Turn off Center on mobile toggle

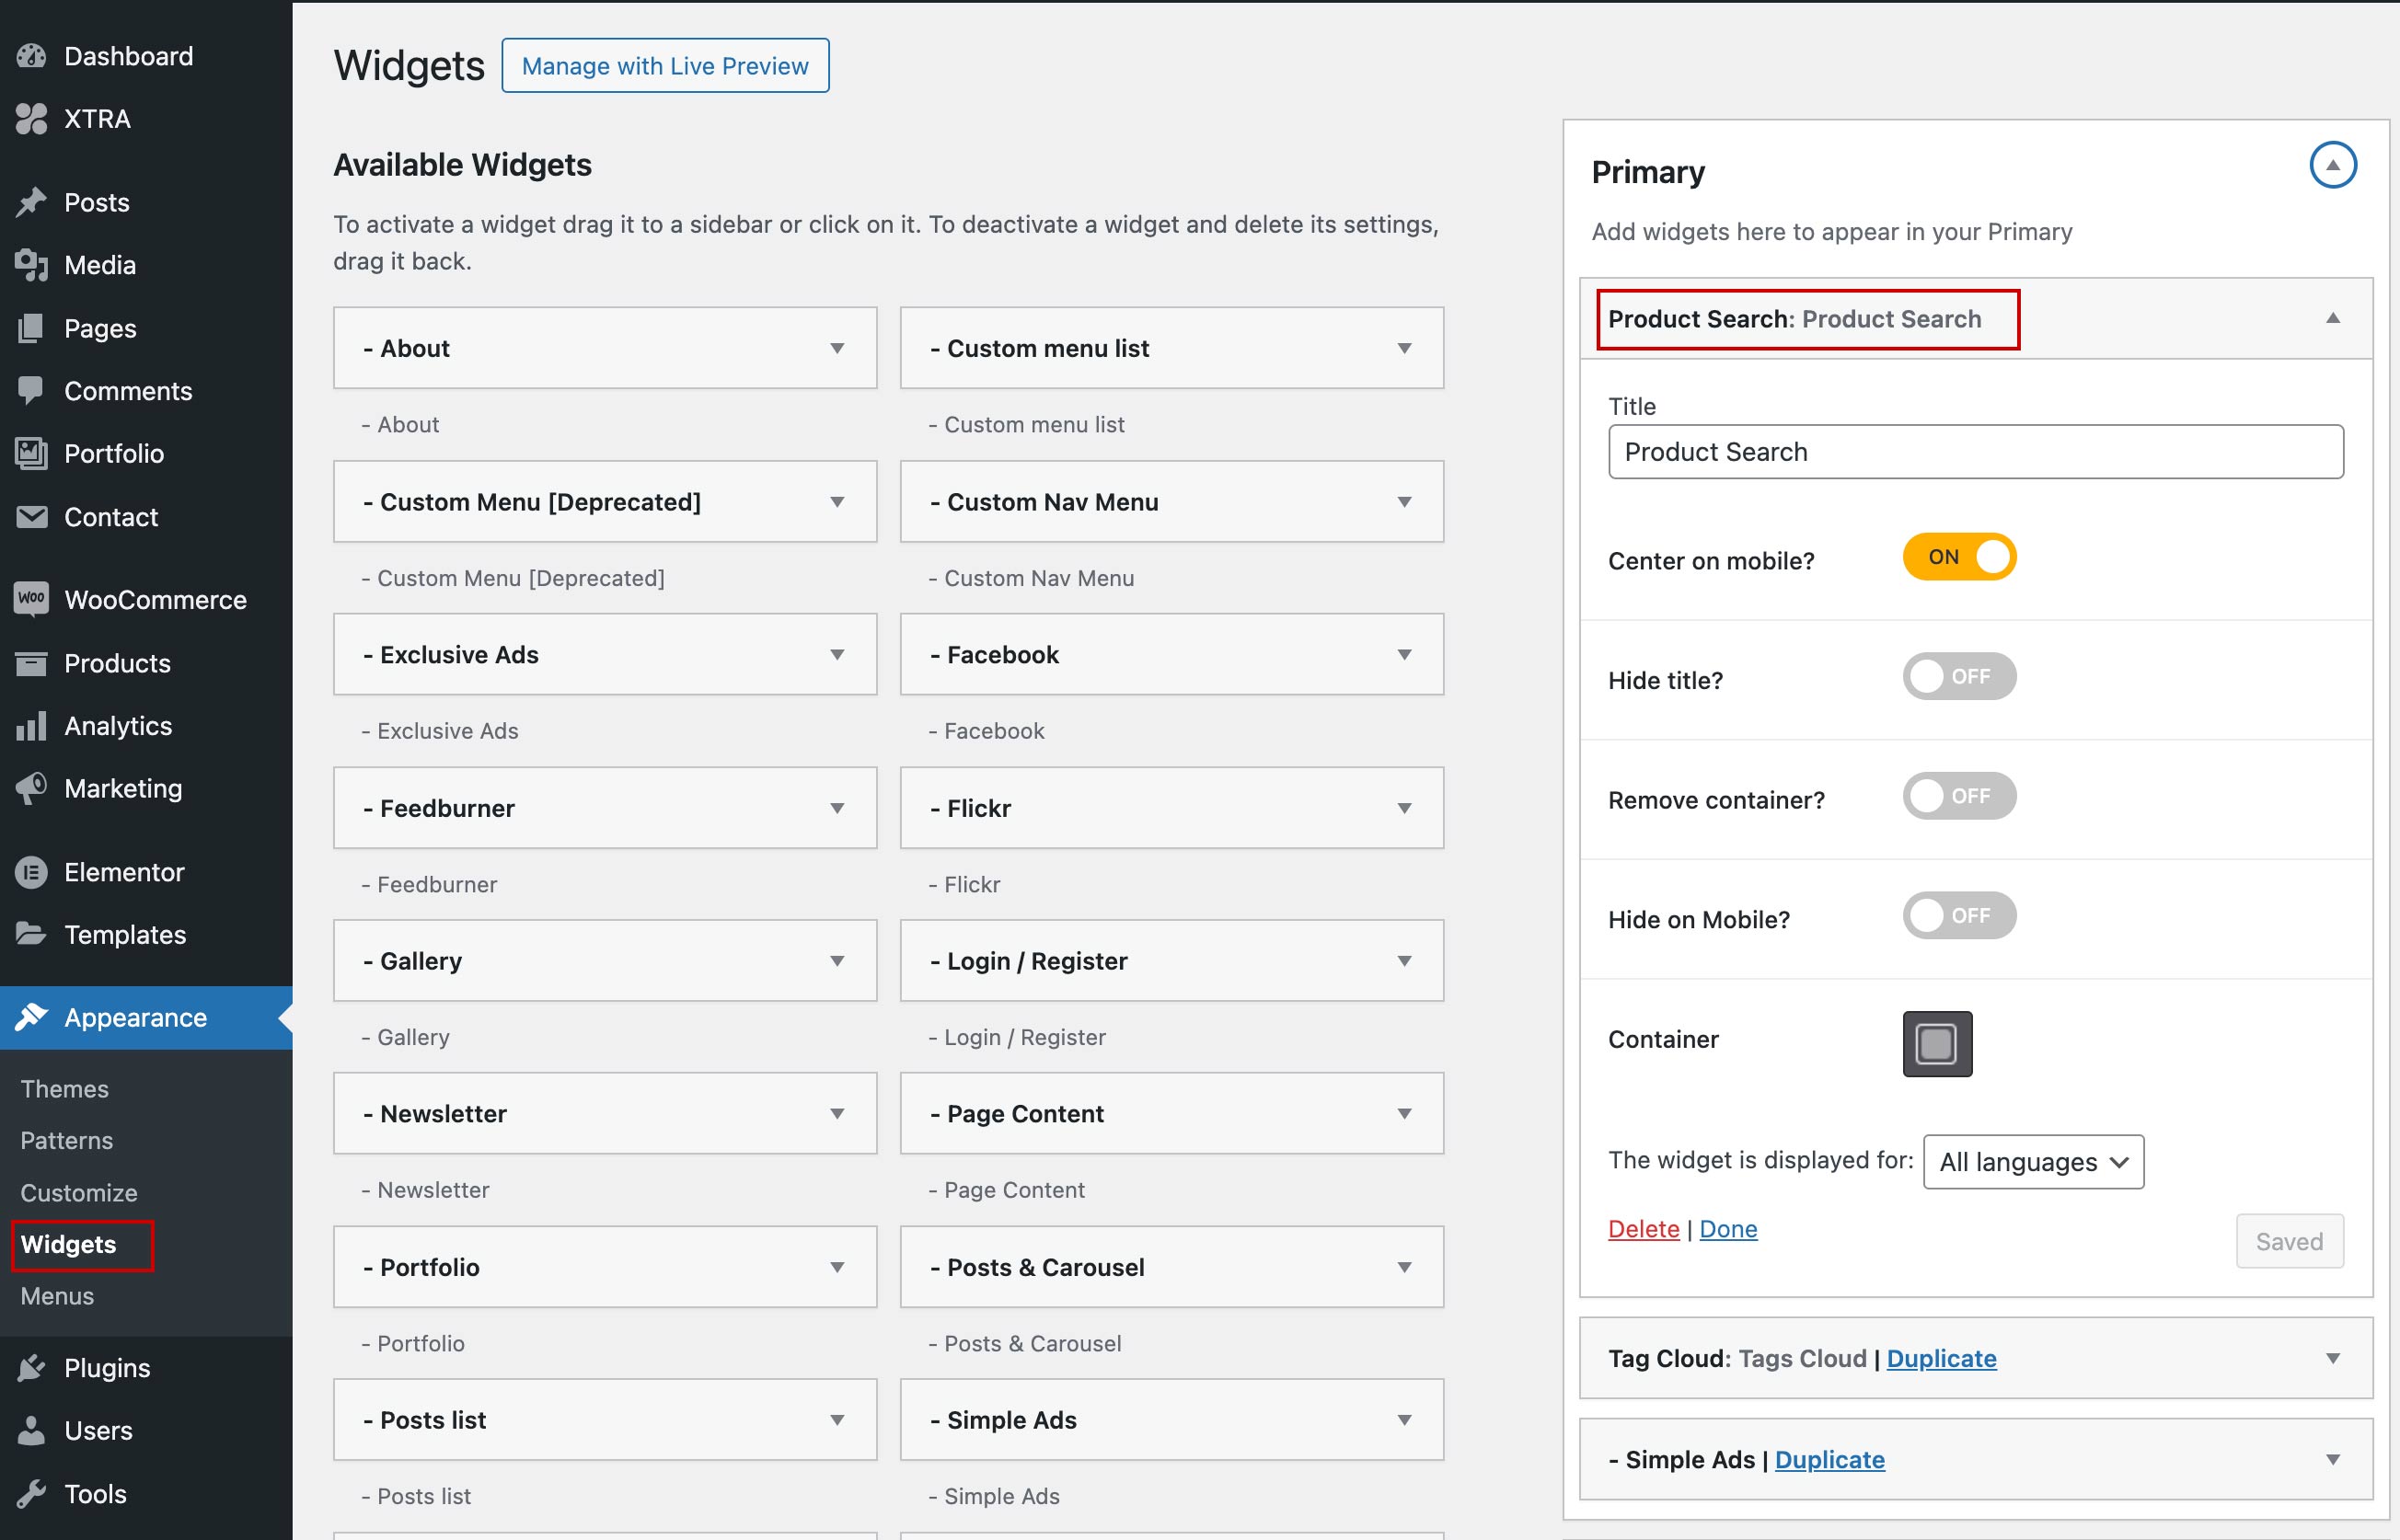coord(1958,557)
